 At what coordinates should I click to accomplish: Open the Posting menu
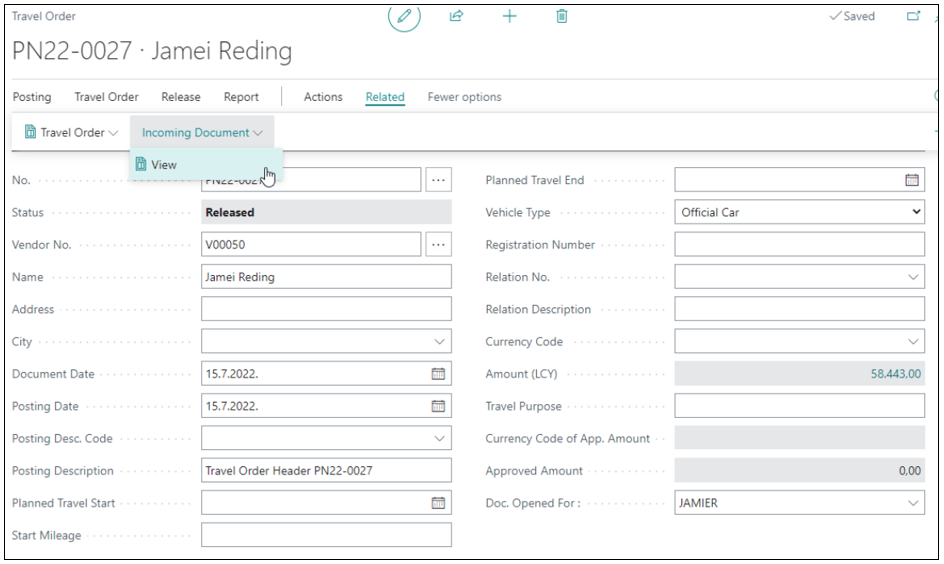(x=32, y=97)
